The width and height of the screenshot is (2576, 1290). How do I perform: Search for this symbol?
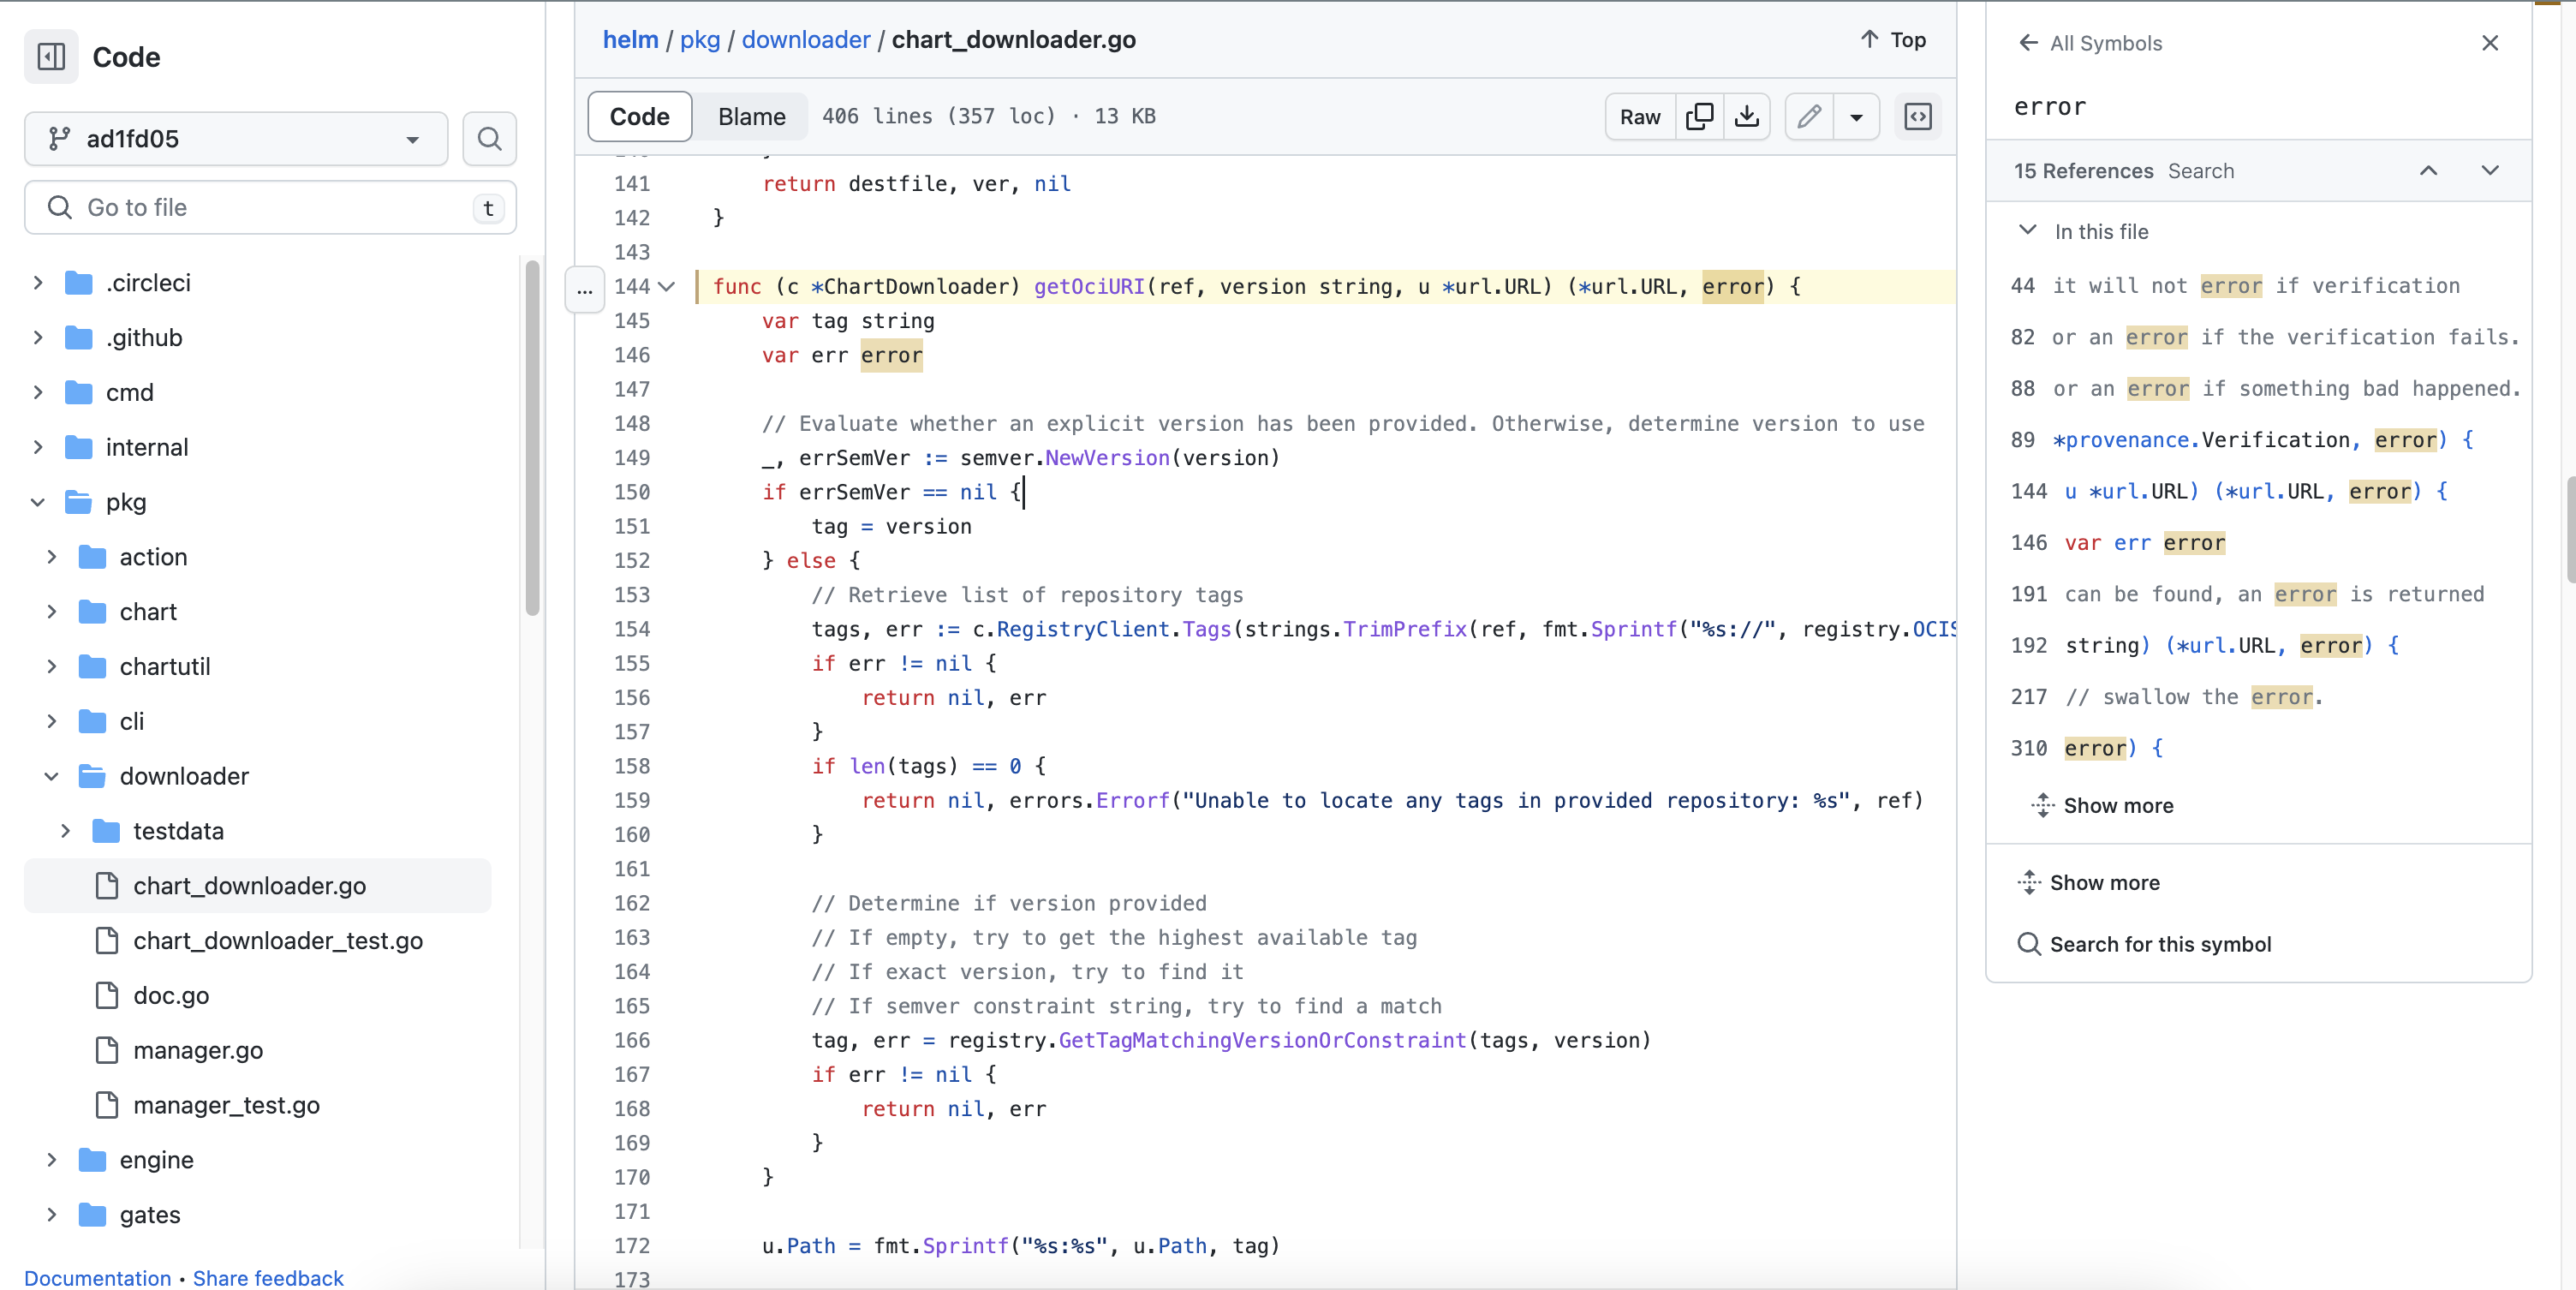2160,942
